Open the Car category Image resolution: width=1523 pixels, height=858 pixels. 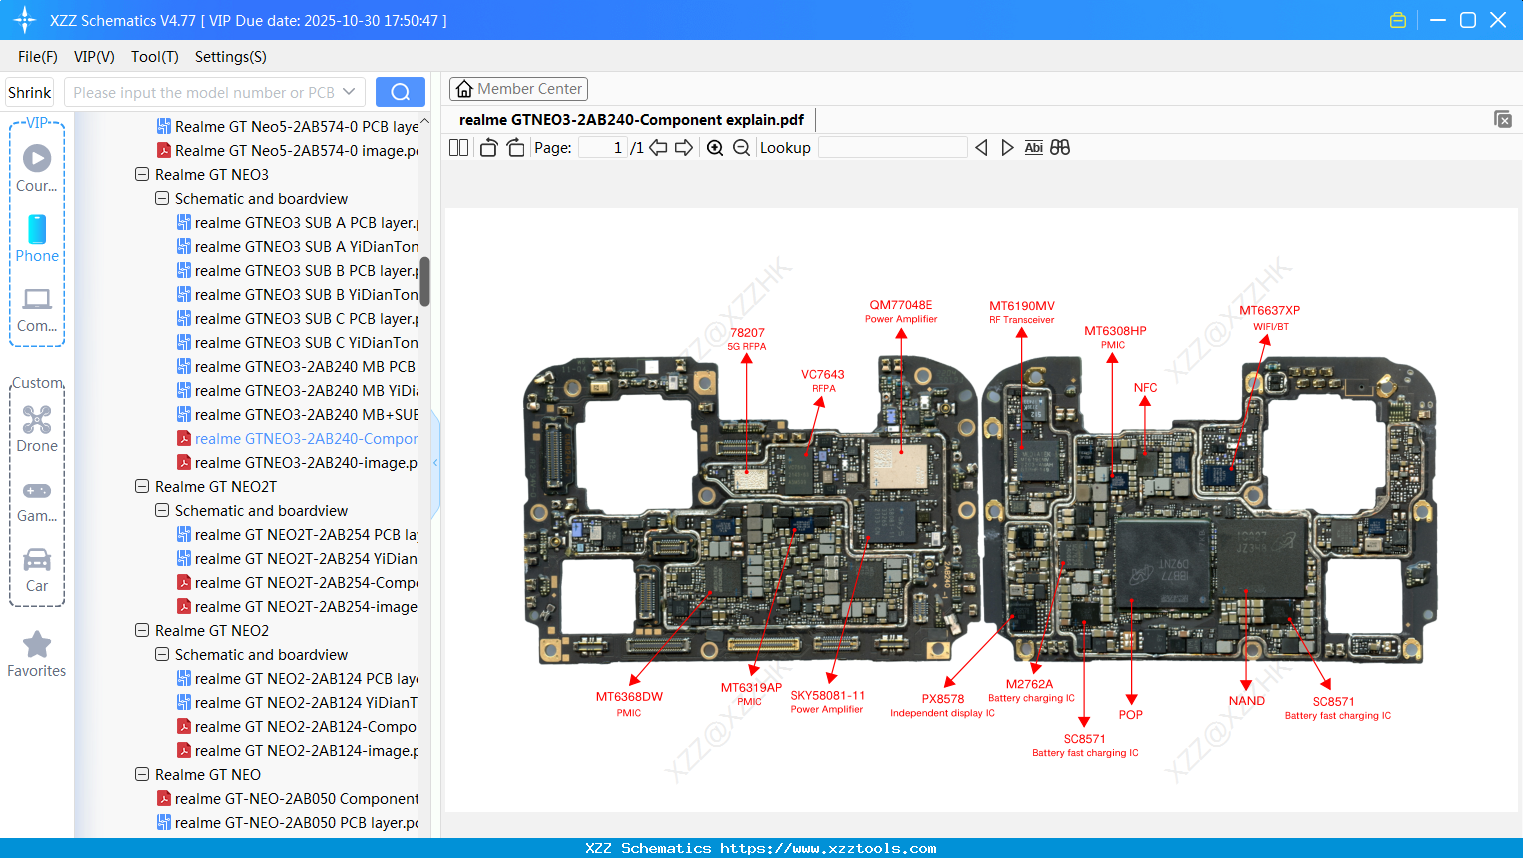[x=37, y=570]
